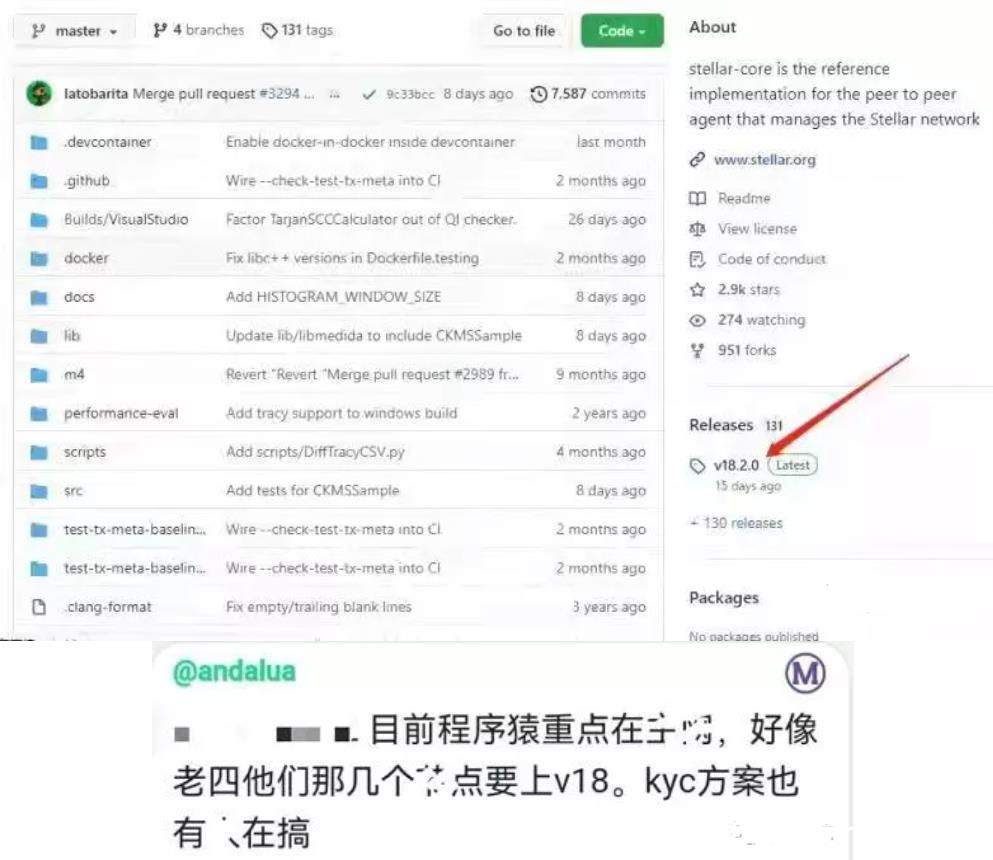Open the .devcontainer folder
Viewport: 993px width, 860px height.
pyautogui.click(x=108, y=142)
